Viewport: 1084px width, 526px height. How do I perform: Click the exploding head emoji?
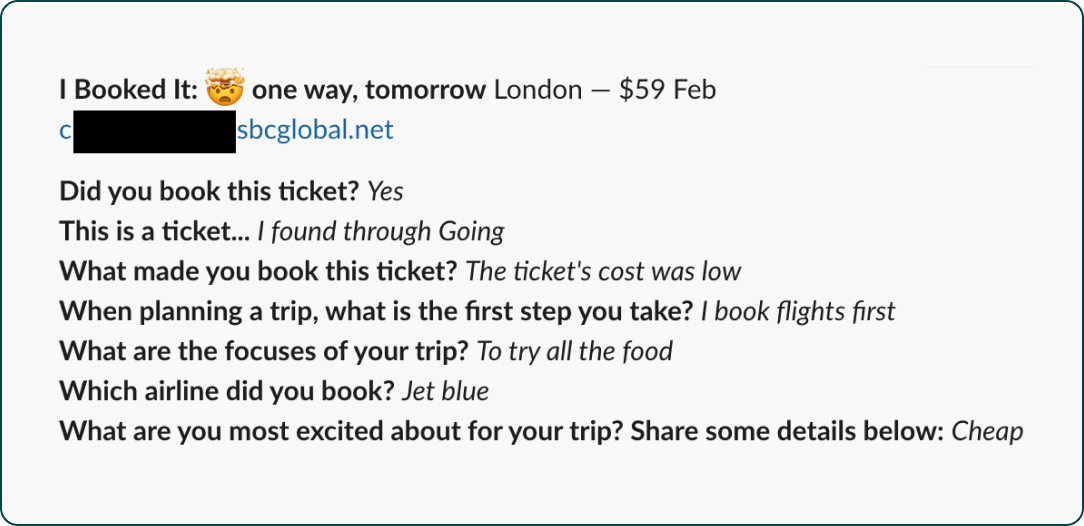[225, 86]
